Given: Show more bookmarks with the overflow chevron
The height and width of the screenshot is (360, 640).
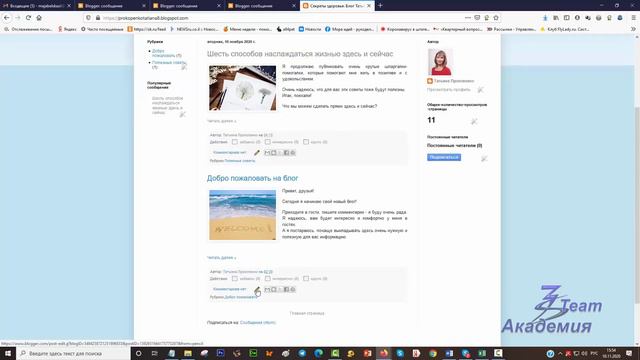Looking at the screenshot, I should pos(633,29).
